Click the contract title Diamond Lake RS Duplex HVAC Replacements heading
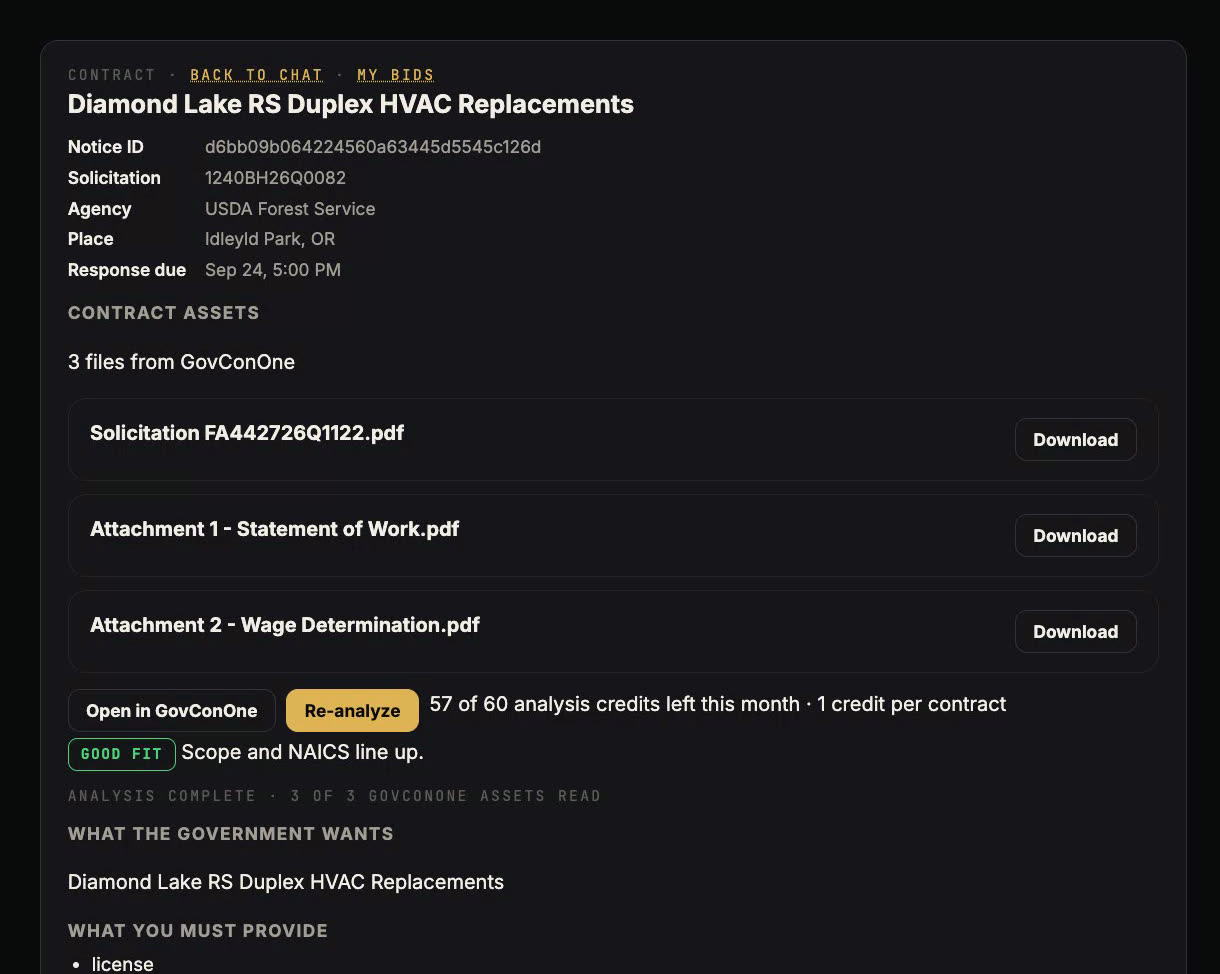The width and height of the screenshot is (1220, 974). pos(351,104)
